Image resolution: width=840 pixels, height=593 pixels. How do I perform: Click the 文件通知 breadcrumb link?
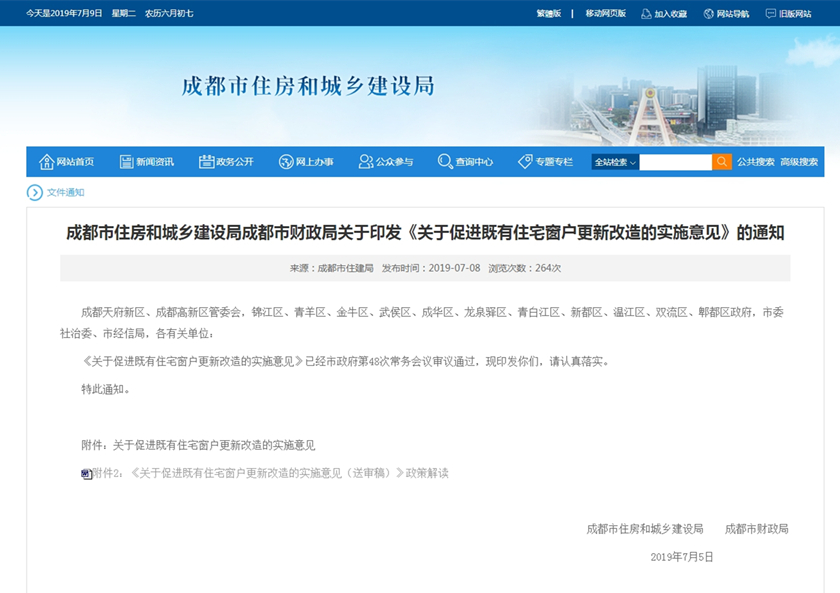click(65, 192)
